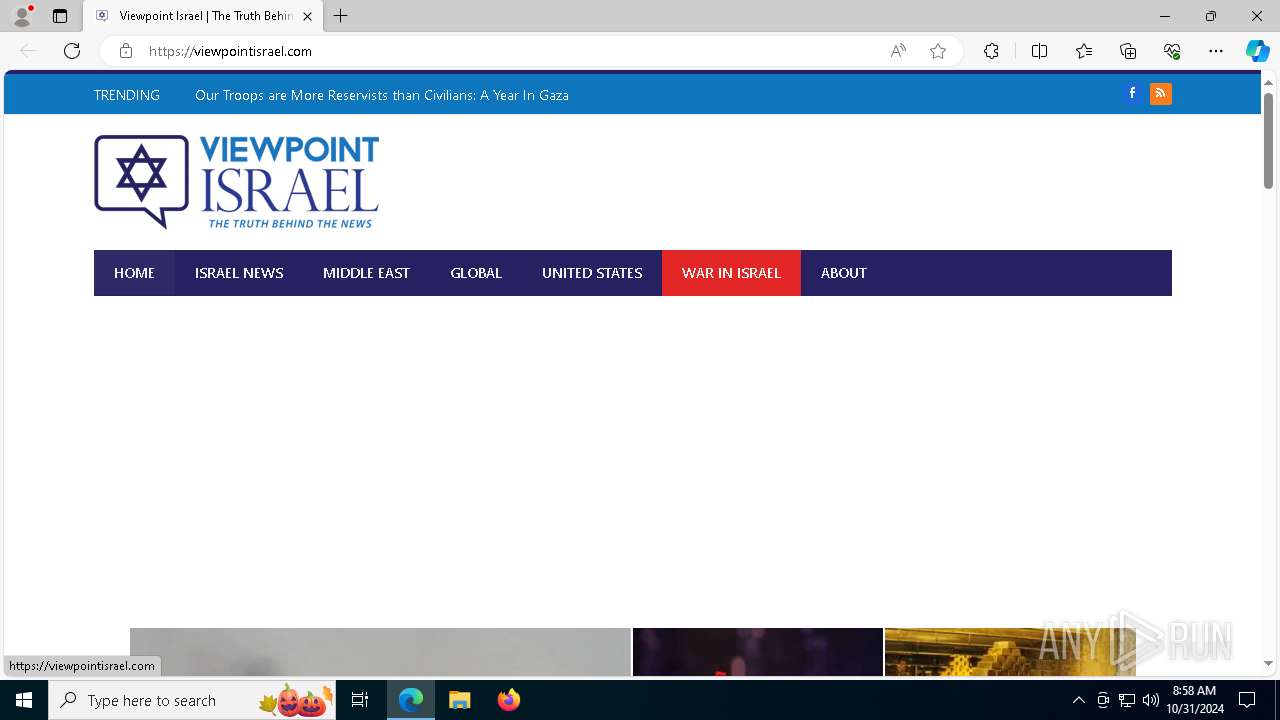Open Read aloud icon in address bar
The width and height of the screenshot is (1280, 720).
pyautogui.click(x=898, y=51)
